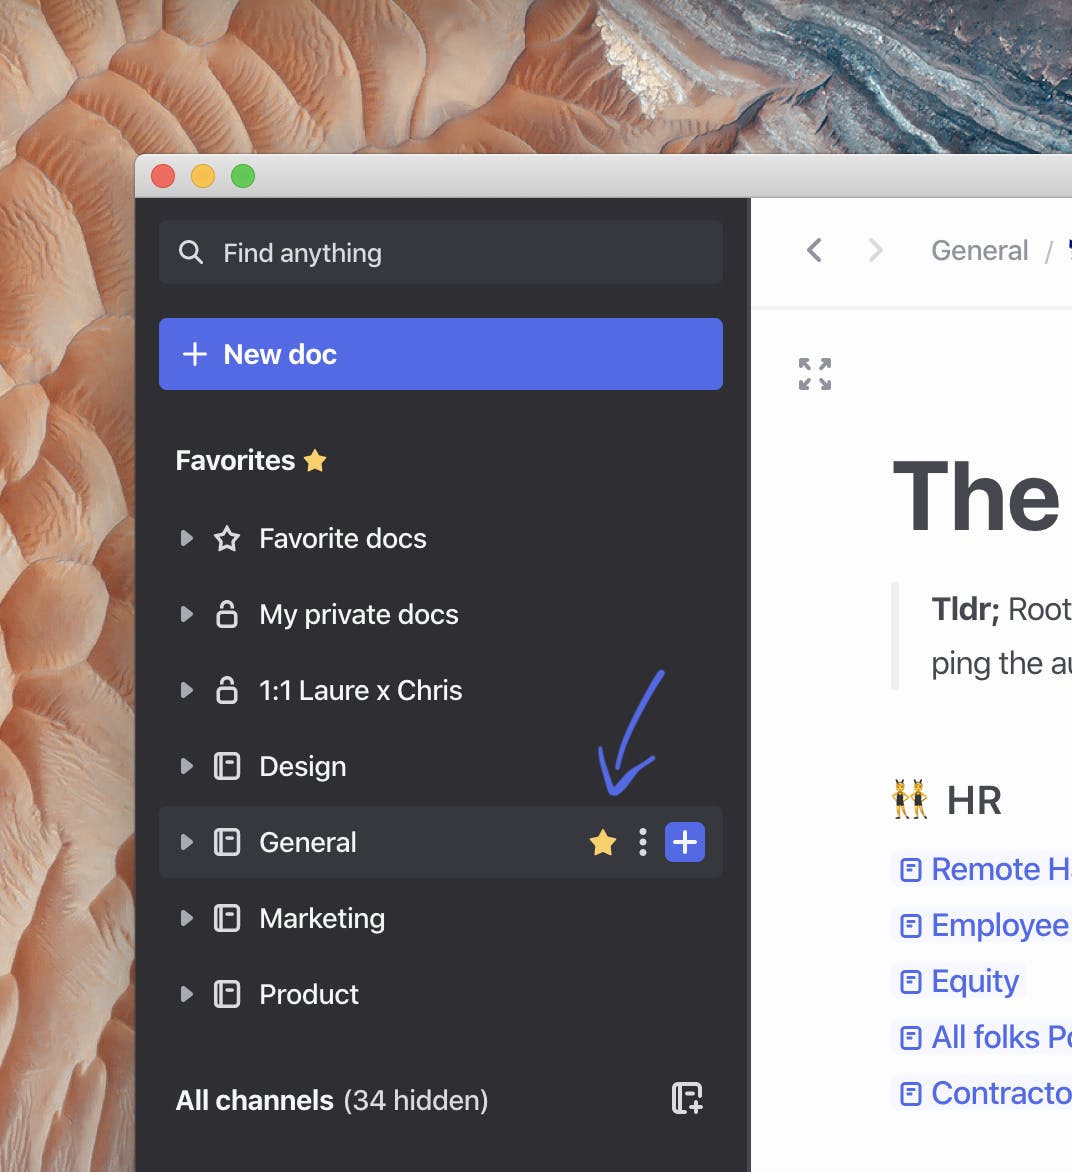Click the blue plus icon on General channel

(685, 842)
